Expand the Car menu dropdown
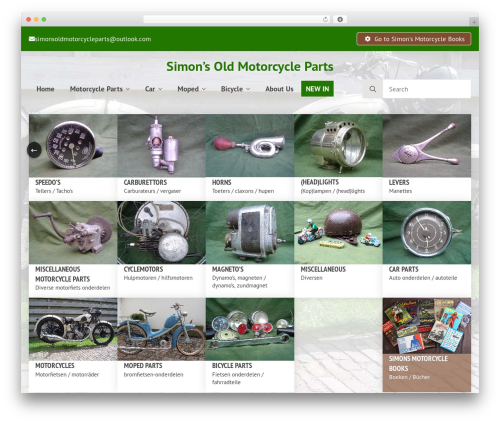Screen dimensions: 500x423 [153, 89]
